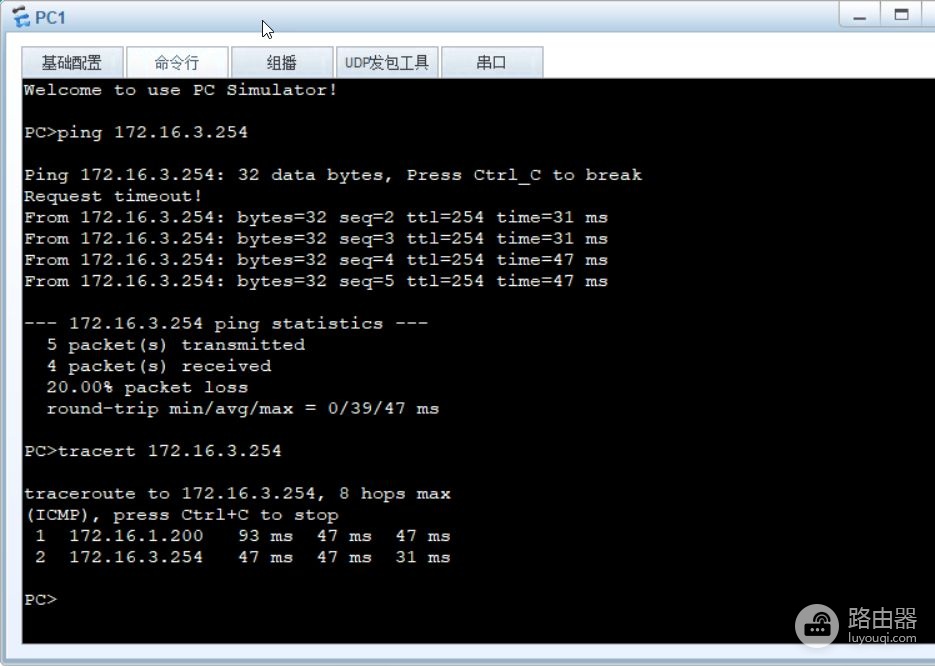The width and height of the screenshot is (935, 666).
Task: Switch to the 串口 tab
Action: pyautogui.click(x=492, y=63)
